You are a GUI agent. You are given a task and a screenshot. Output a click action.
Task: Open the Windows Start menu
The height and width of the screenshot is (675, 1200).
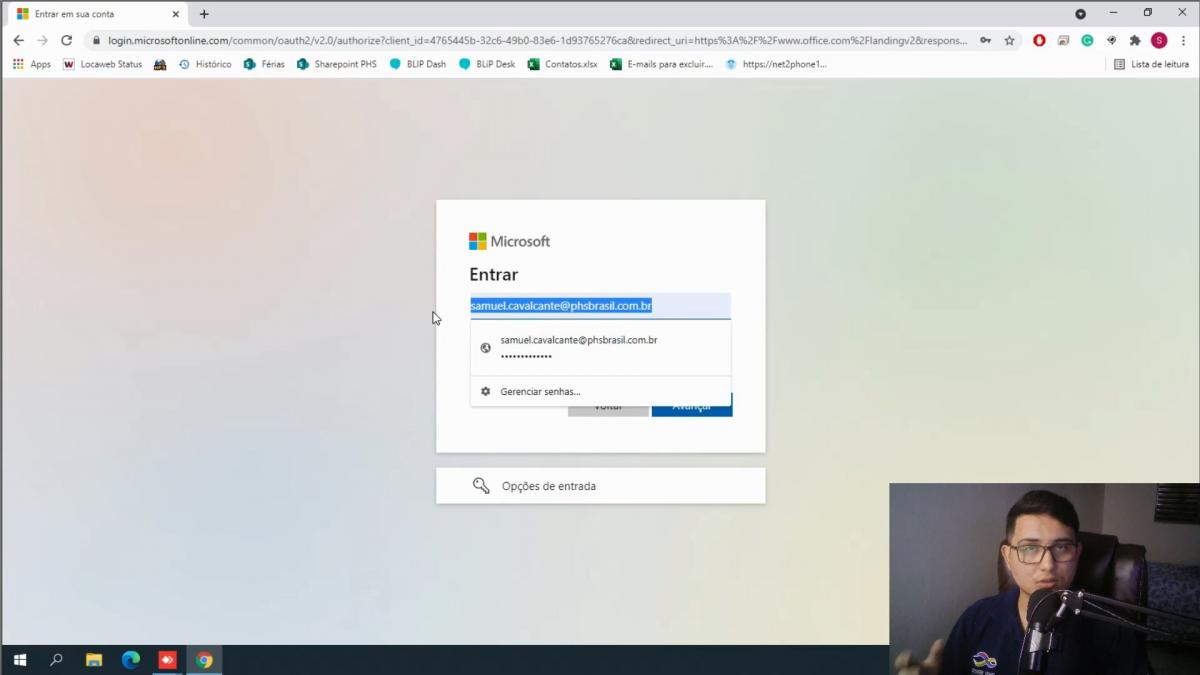pos(19,660)
